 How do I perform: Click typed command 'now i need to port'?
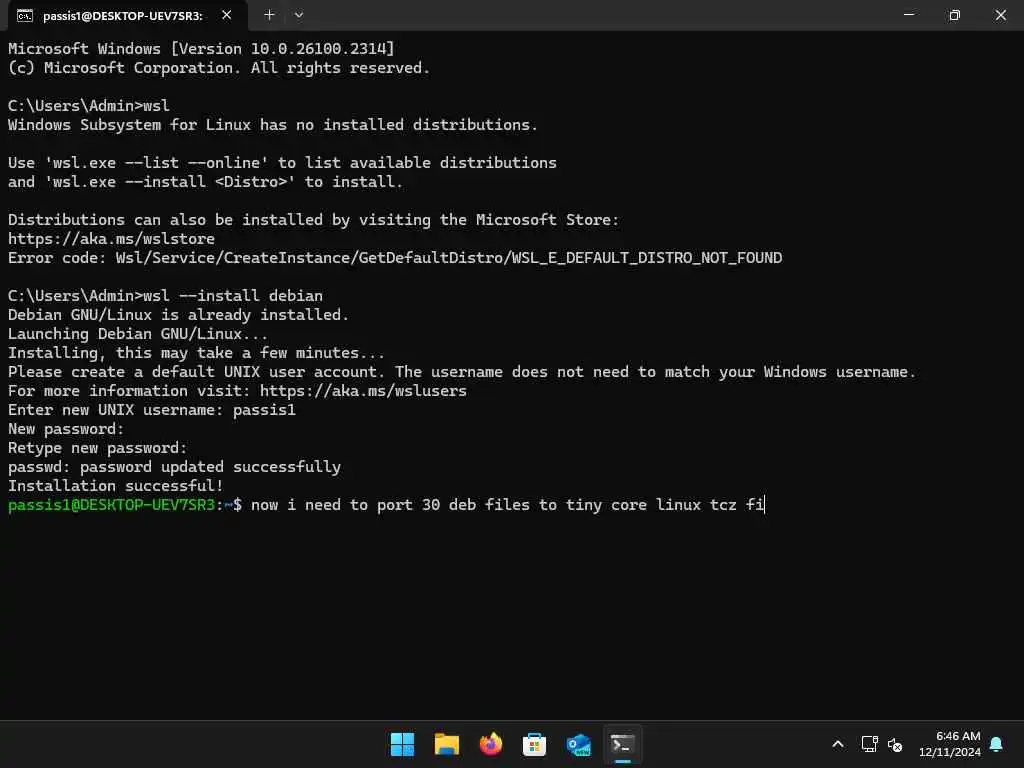click(x=332, y=505)
